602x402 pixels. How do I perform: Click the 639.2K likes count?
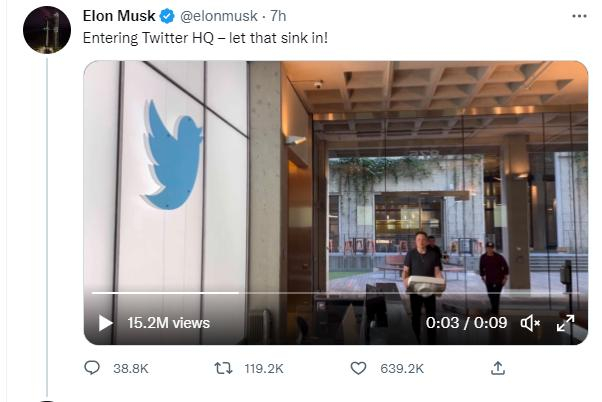(402, 369)
